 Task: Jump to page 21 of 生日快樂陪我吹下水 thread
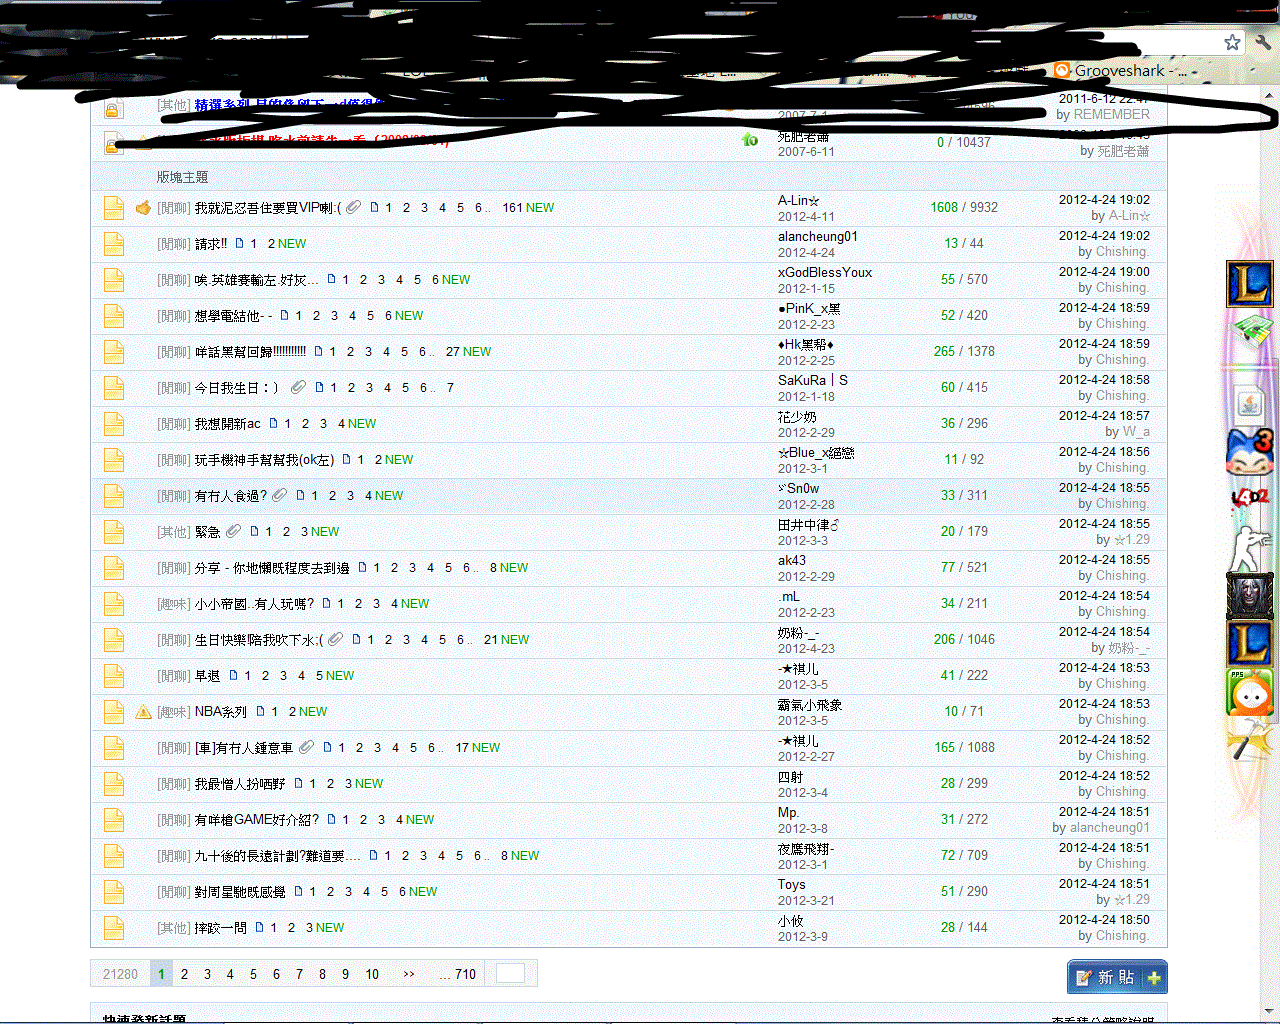[x=491, y=640]
